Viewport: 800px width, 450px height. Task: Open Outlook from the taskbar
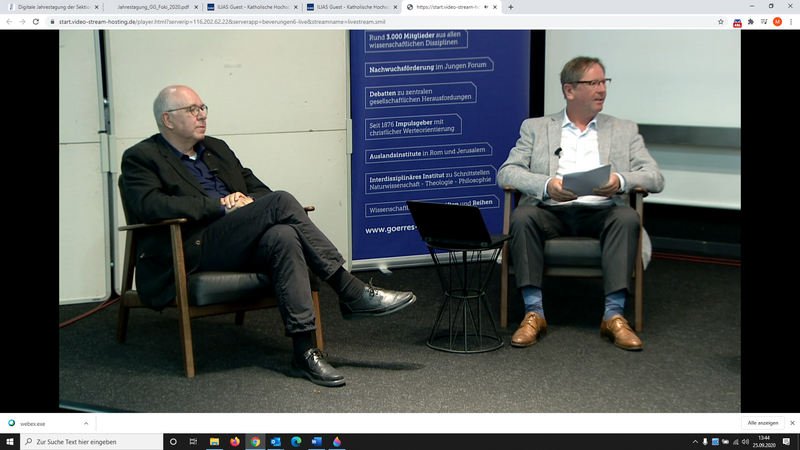(276, 441)
